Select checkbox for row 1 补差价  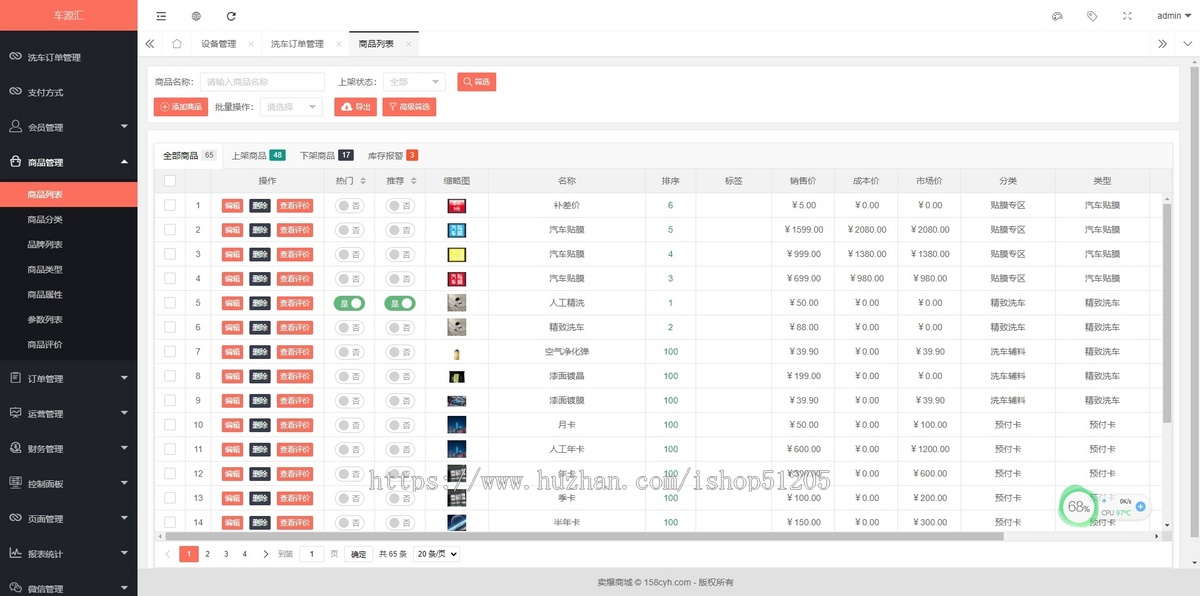(170, 205)
